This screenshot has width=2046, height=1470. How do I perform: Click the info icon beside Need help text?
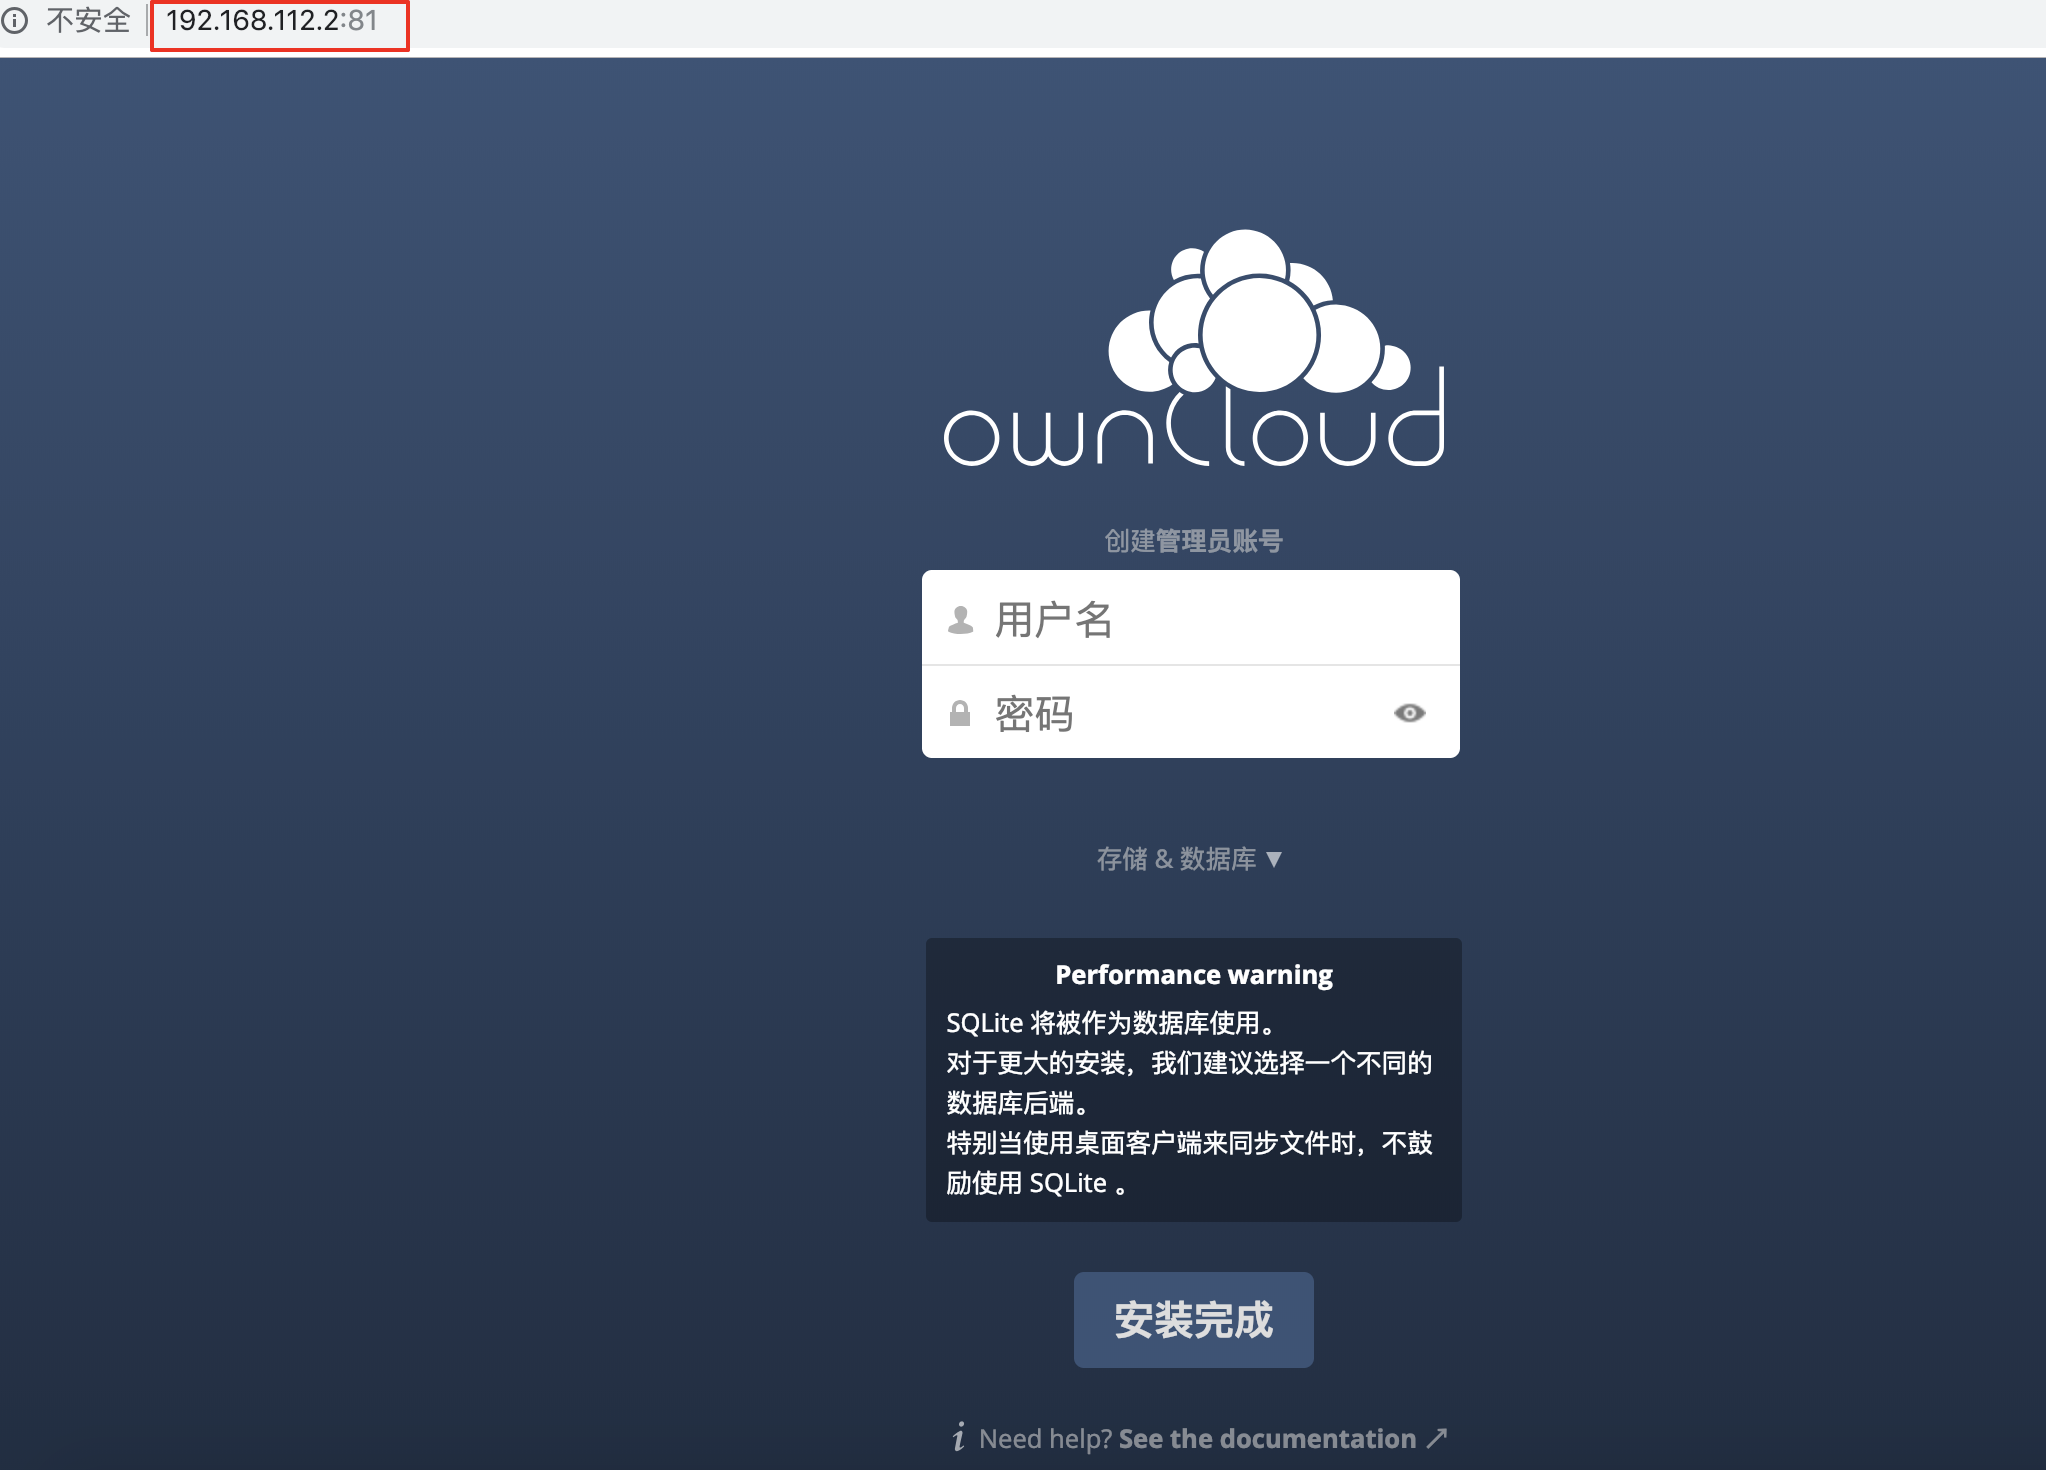(x=958, y=1437)
